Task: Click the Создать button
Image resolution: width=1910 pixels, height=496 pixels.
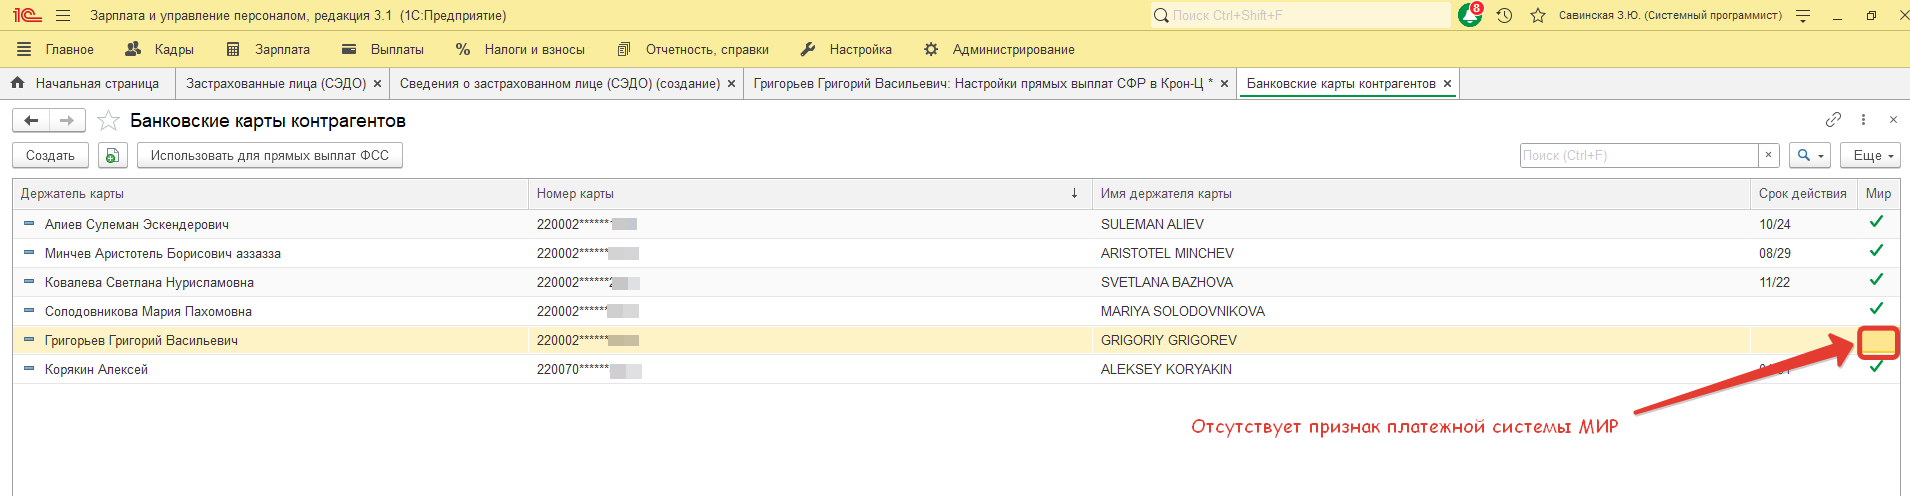Action: coord(50,155)
